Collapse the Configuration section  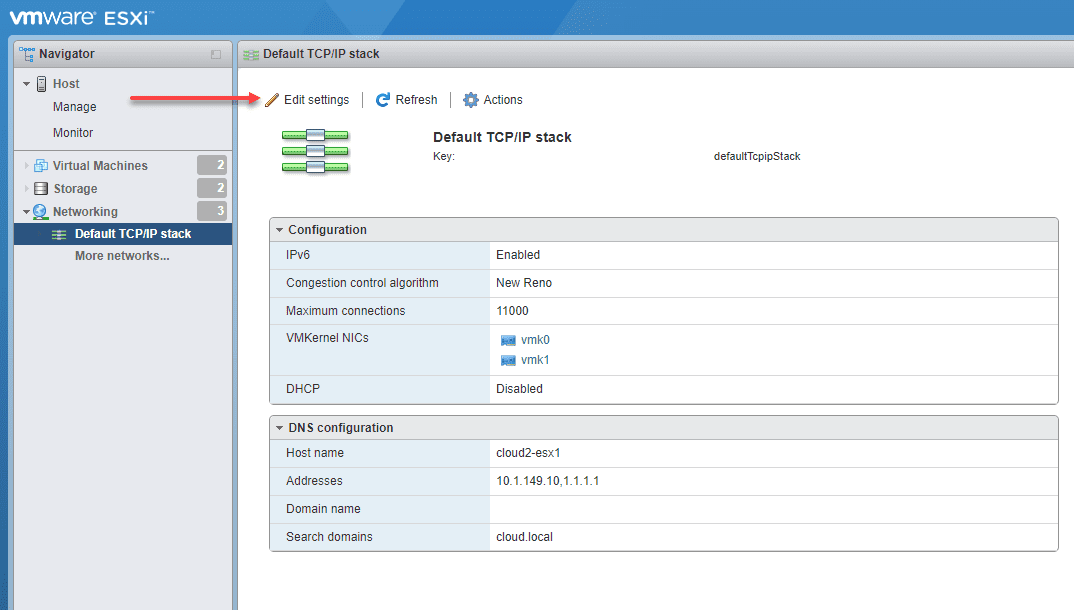point(279,229)
